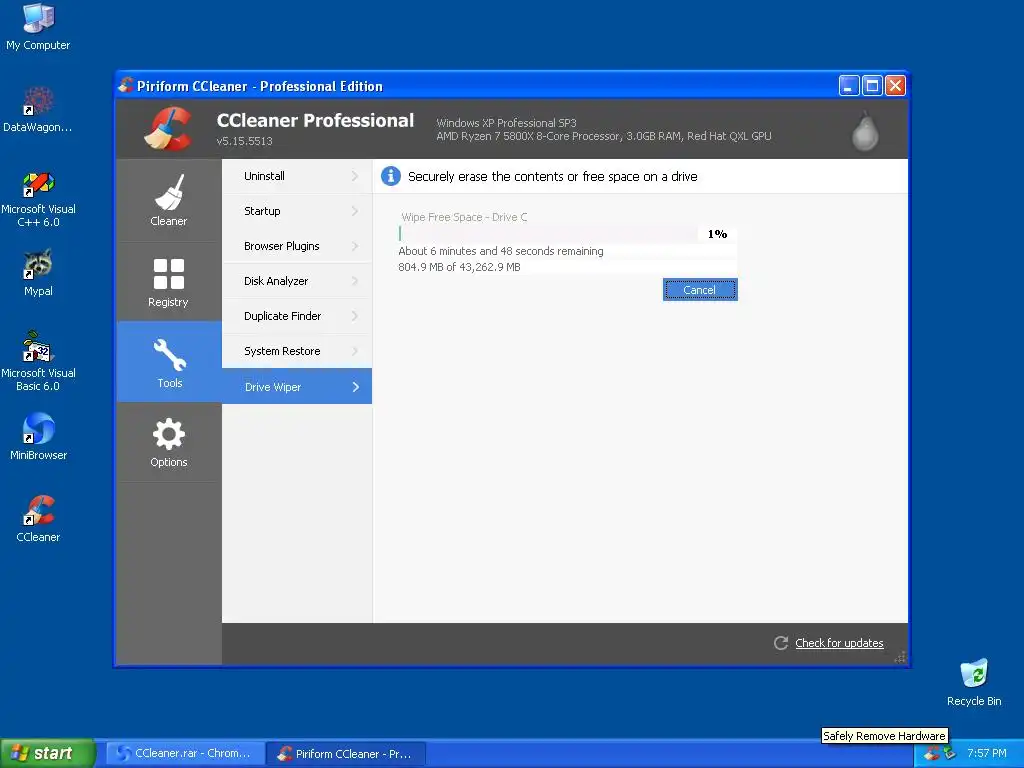Click the CCleaner title bar window icon
Viewport: 1024px width, 768px height.
tap(126, 85)
